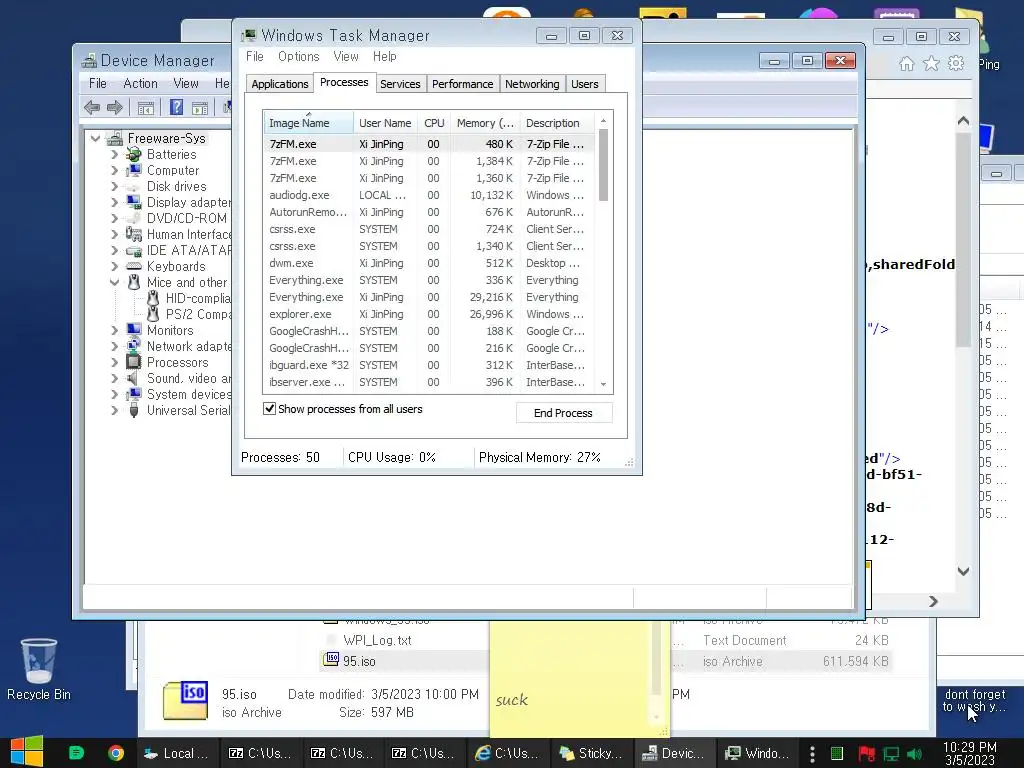1024x768 pixels.
Task: Select the Processors chip icon
Action: click(x=134, y=362)
